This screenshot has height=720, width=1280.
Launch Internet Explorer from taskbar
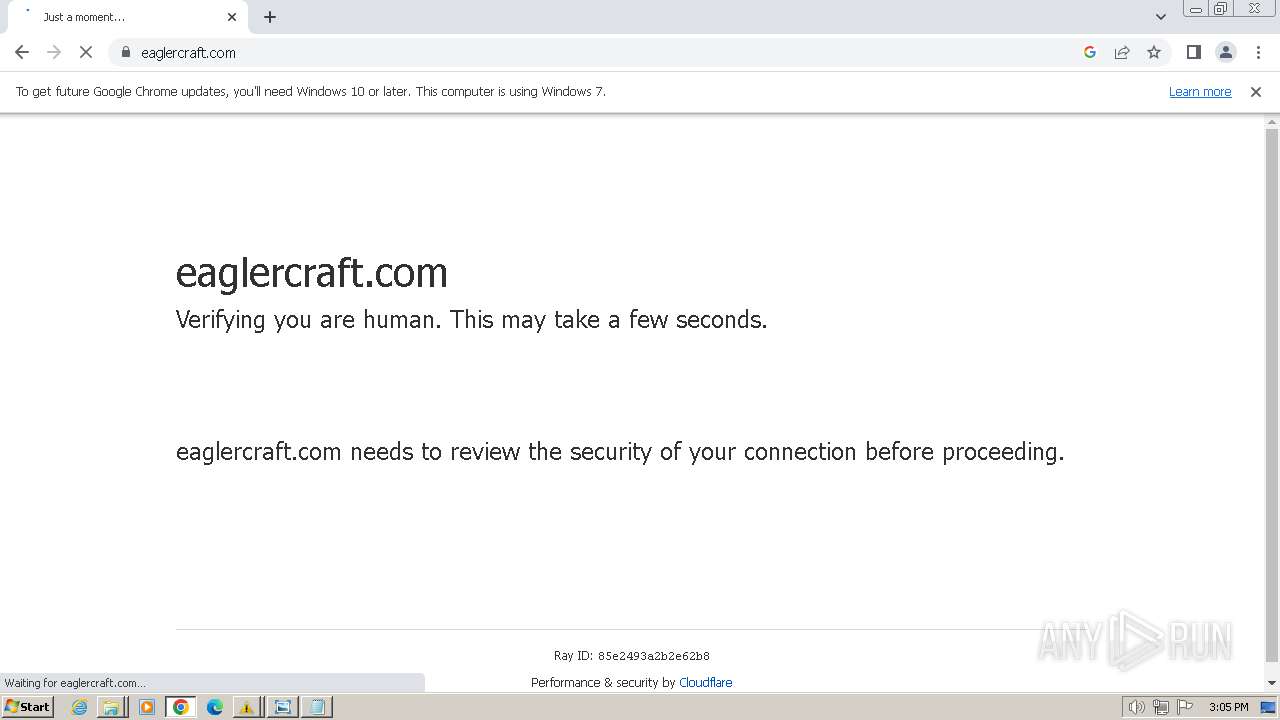[79, 707]
